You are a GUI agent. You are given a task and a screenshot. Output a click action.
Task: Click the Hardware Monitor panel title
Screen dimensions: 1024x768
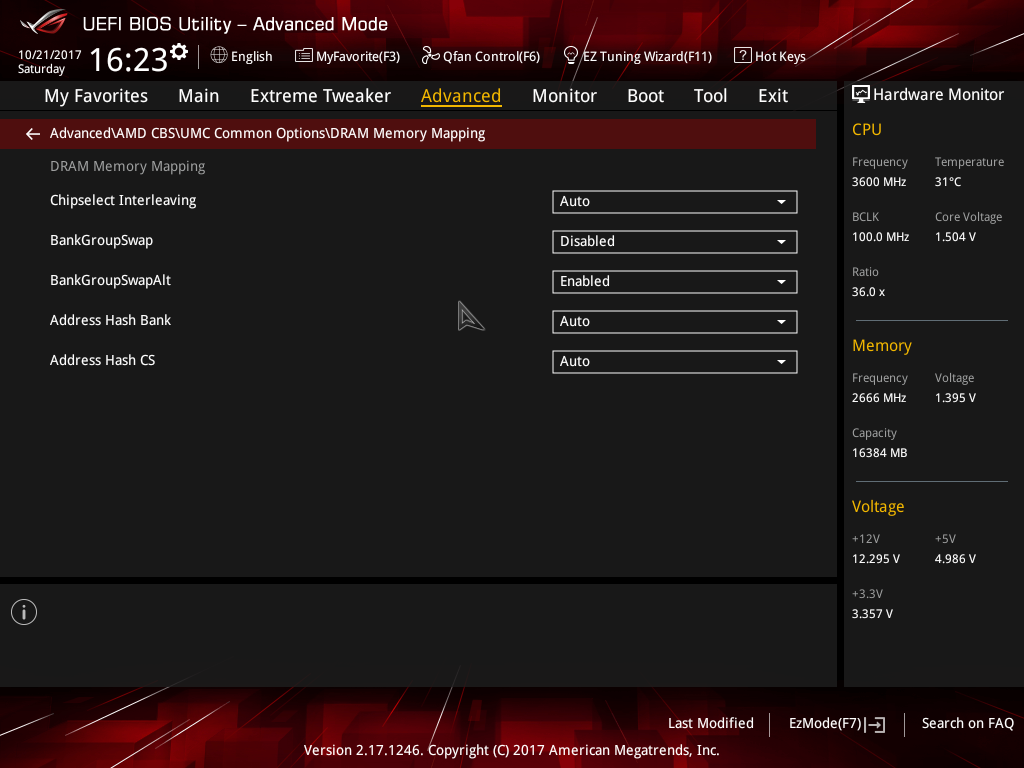[x=938, y=95]
